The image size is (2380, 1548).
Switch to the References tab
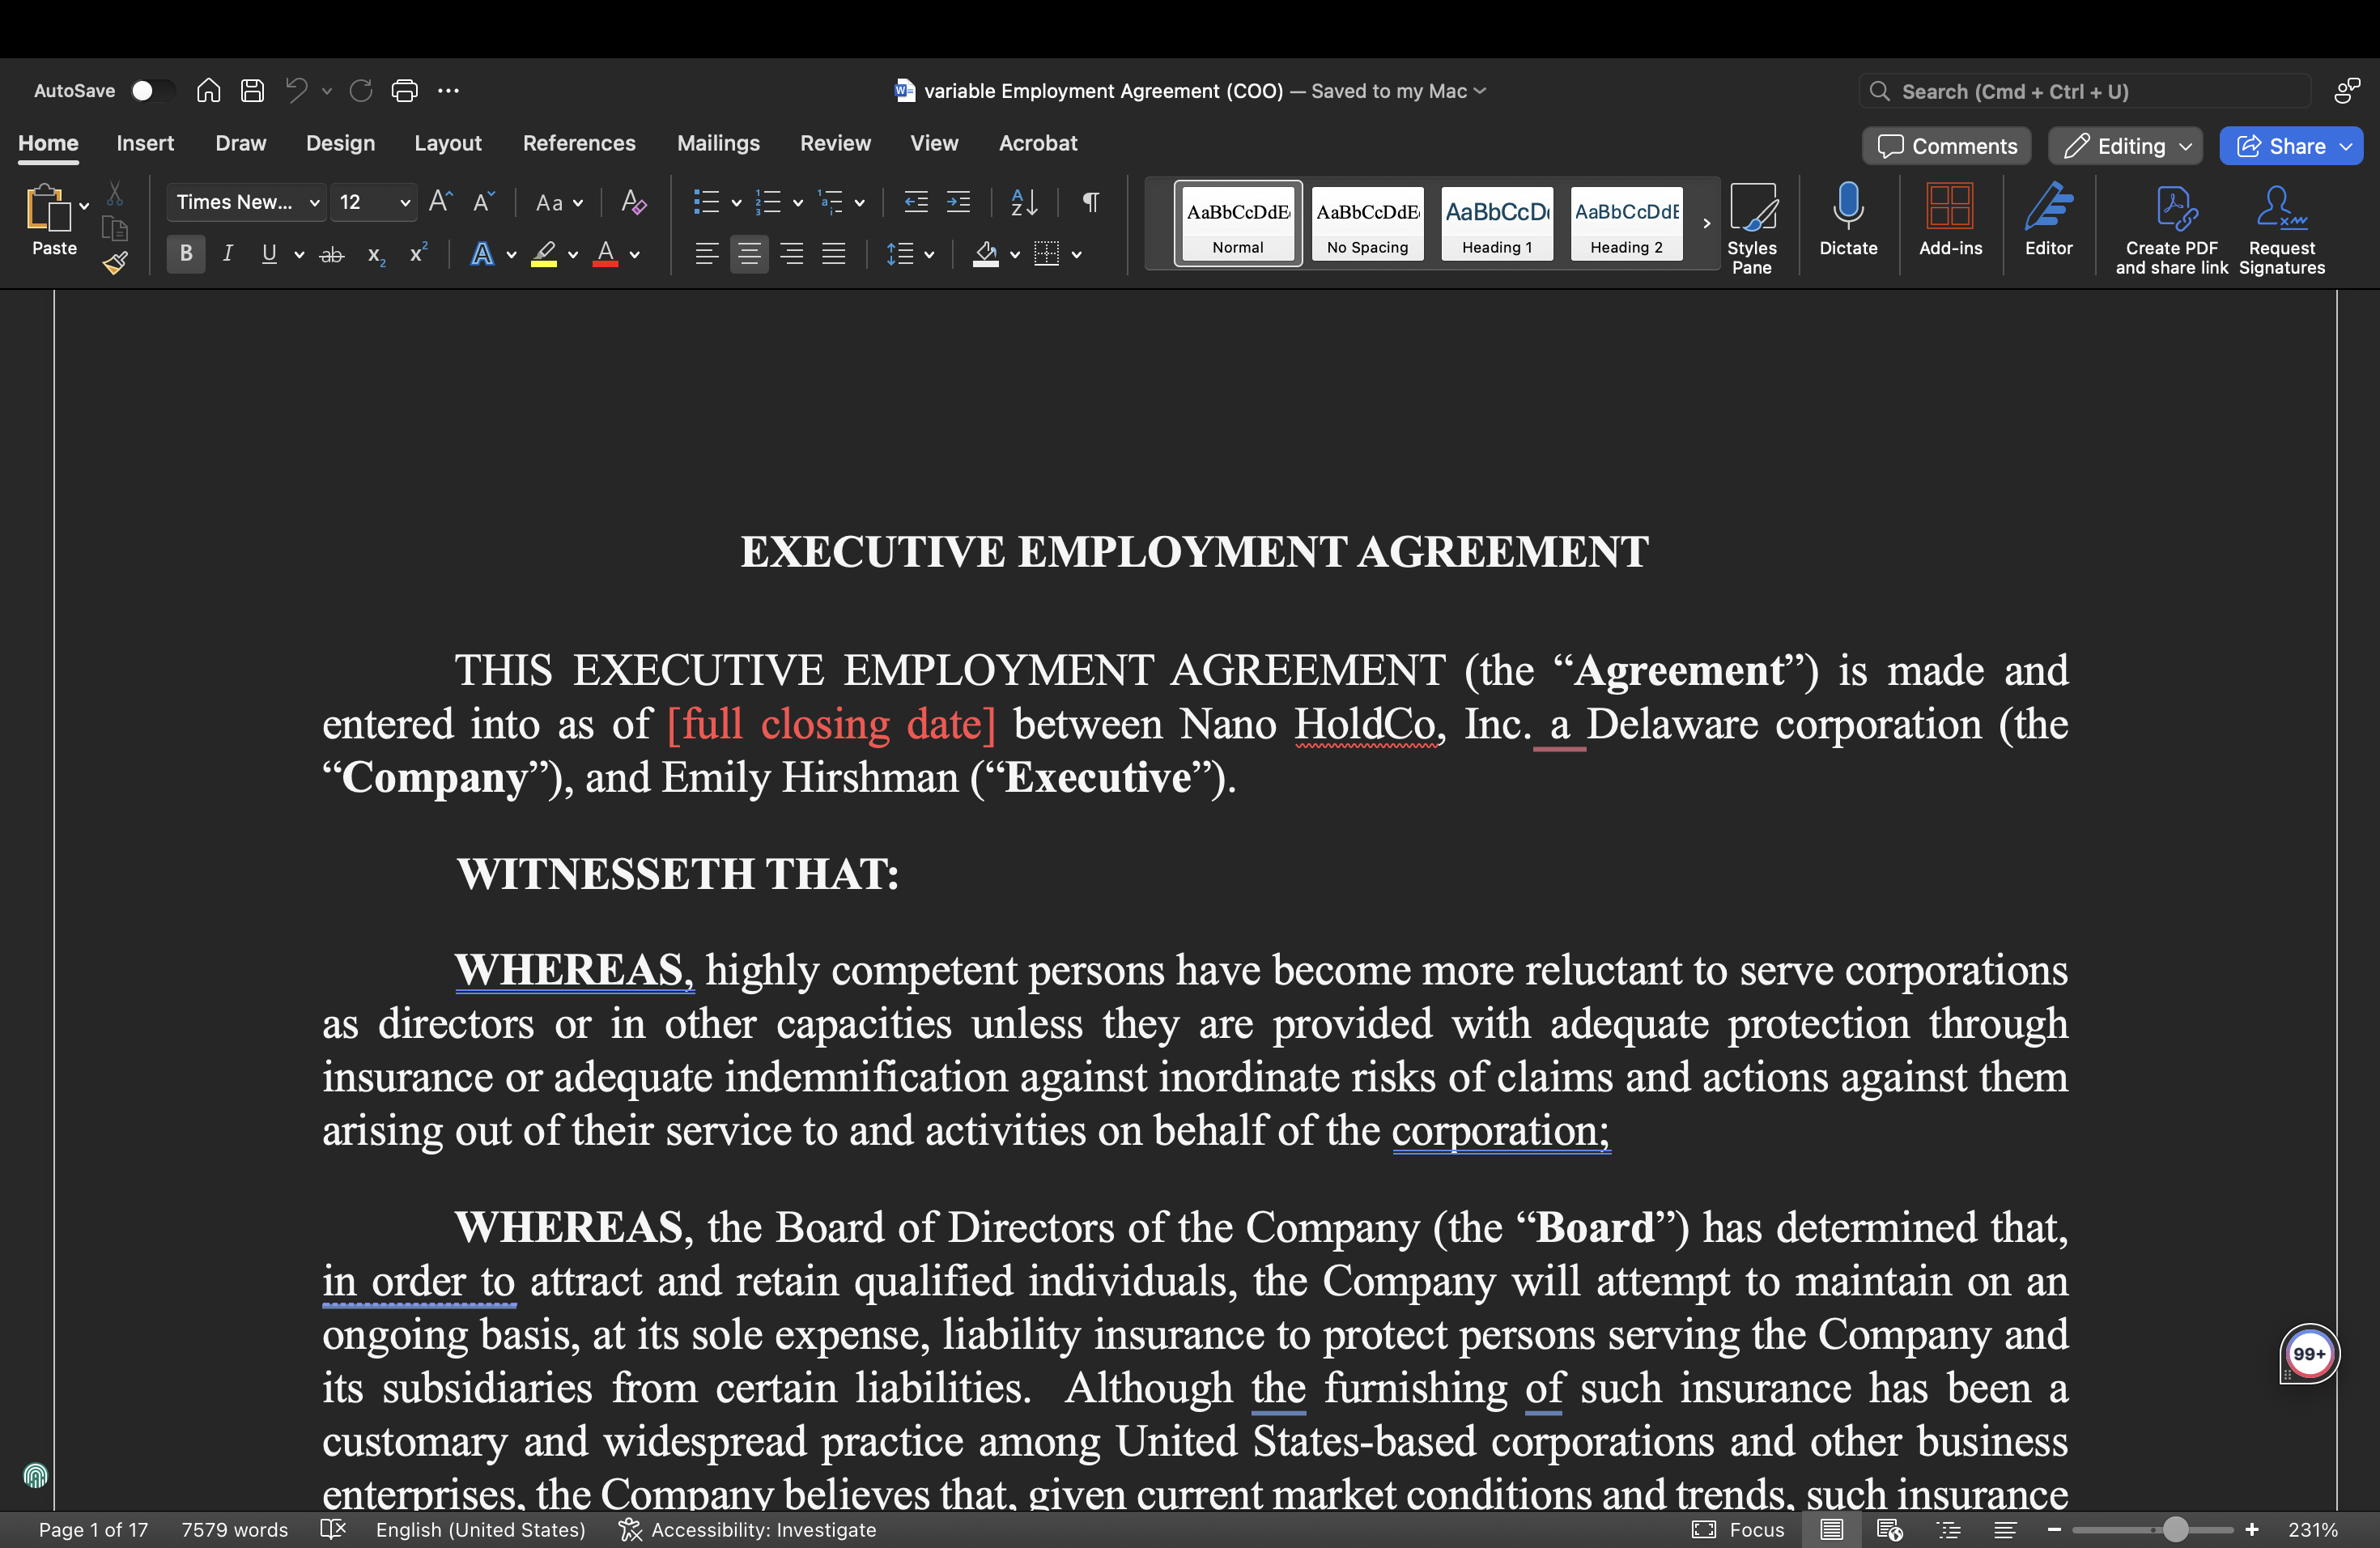(578, 143)
